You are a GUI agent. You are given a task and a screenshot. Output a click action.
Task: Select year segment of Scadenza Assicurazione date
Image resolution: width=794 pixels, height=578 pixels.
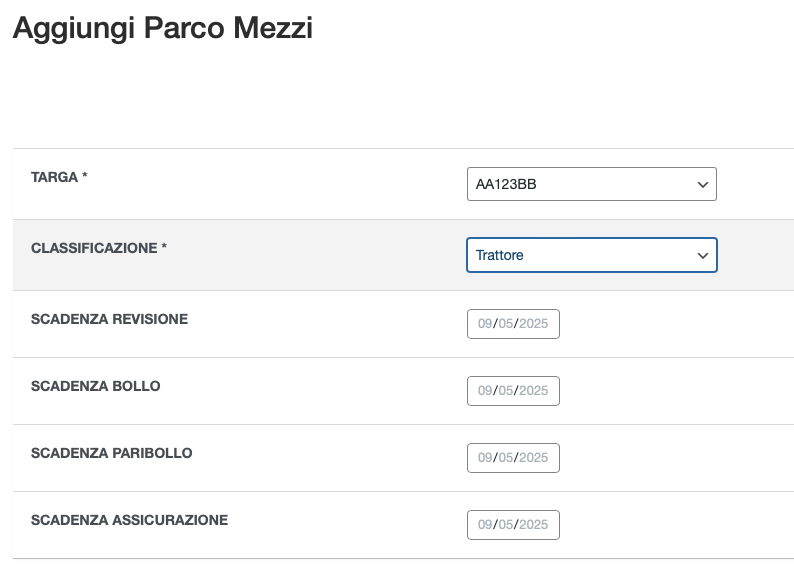[533, 525]
